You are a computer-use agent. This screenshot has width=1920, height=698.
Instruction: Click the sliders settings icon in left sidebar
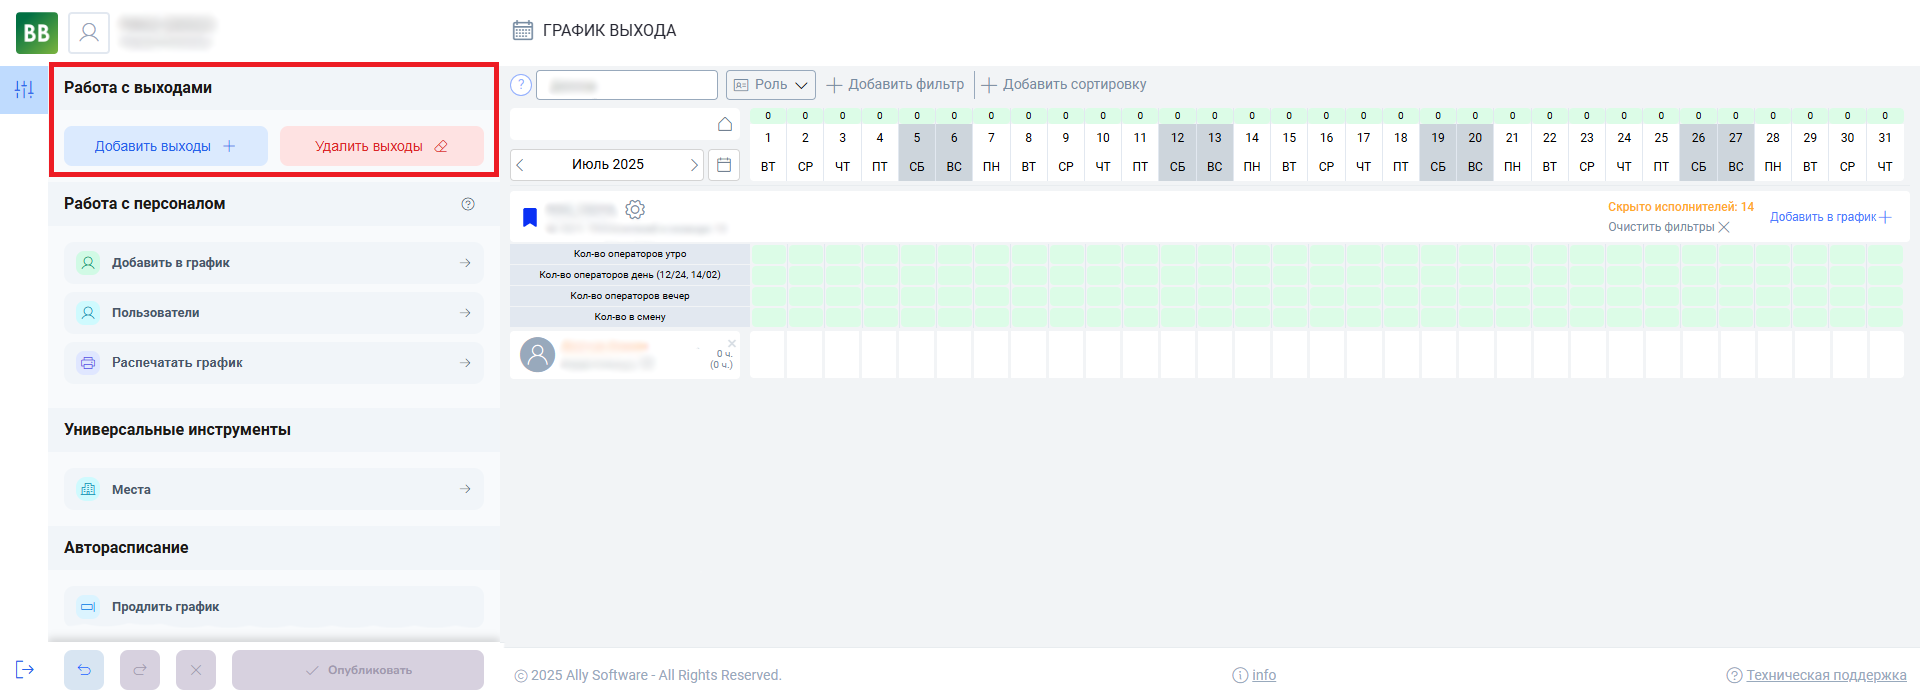tap(24, 90)
